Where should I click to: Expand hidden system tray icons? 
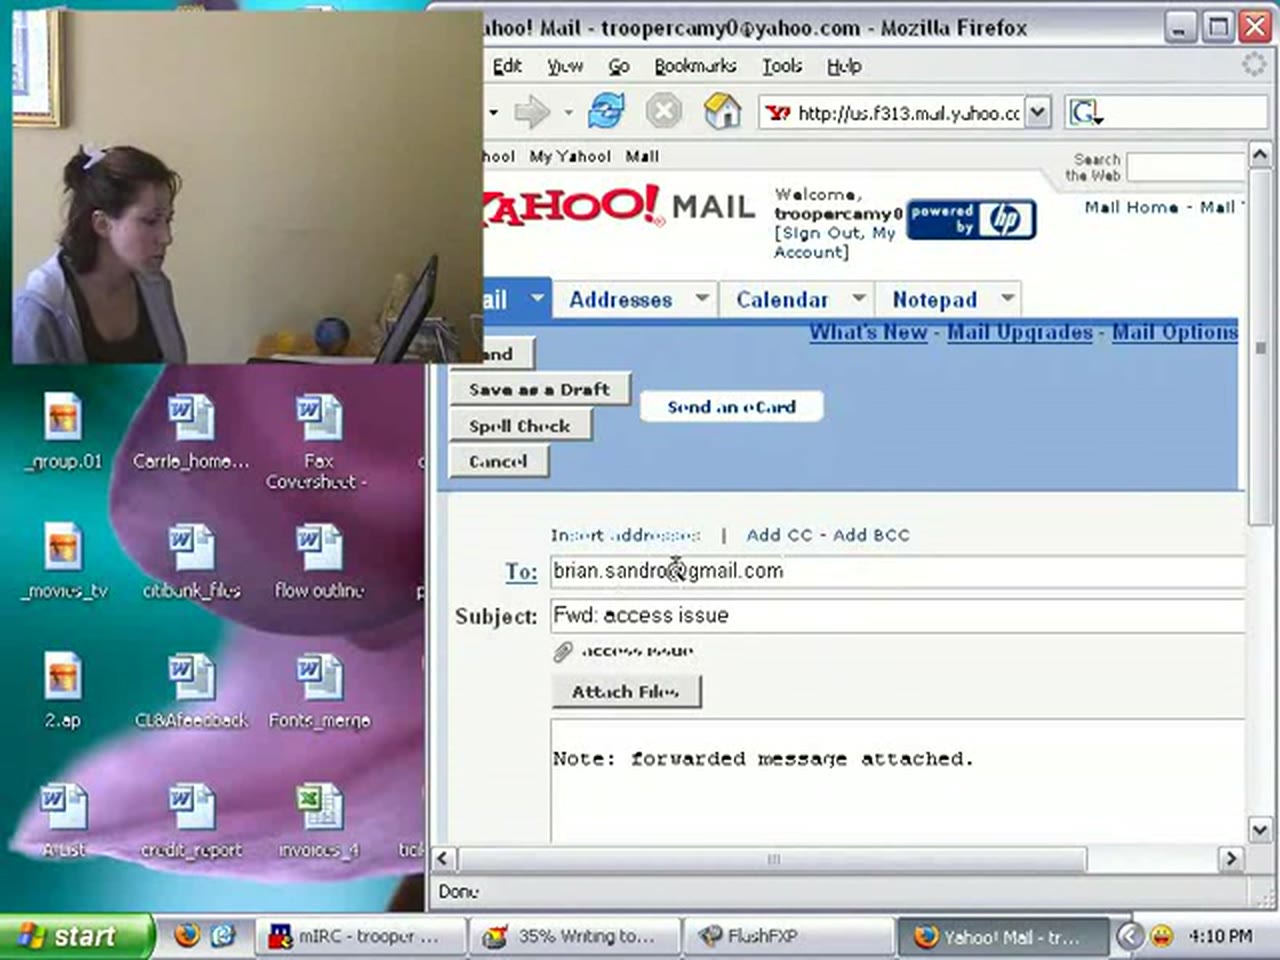tap(1129, 936)
